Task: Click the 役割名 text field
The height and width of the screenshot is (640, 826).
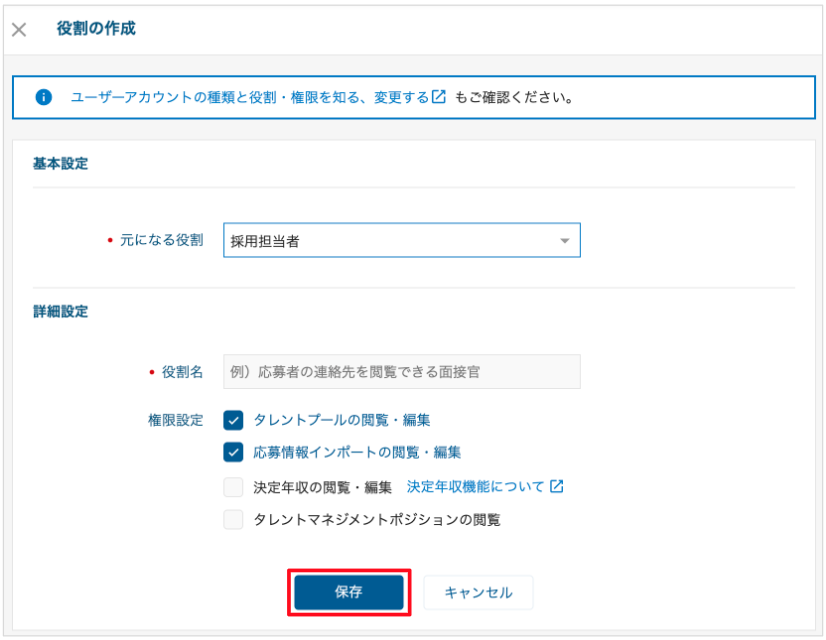Action: (402, 372)
